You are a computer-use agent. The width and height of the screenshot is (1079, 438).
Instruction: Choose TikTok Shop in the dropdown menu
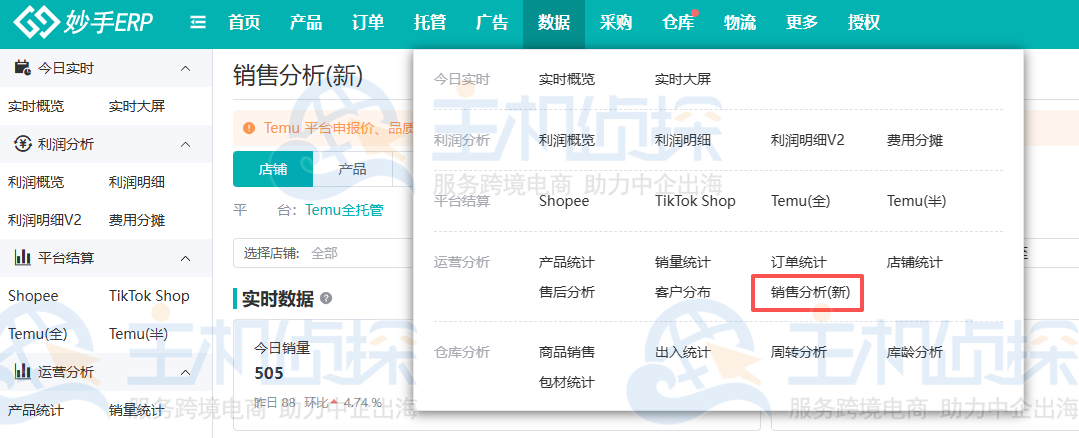click(695, 201)
